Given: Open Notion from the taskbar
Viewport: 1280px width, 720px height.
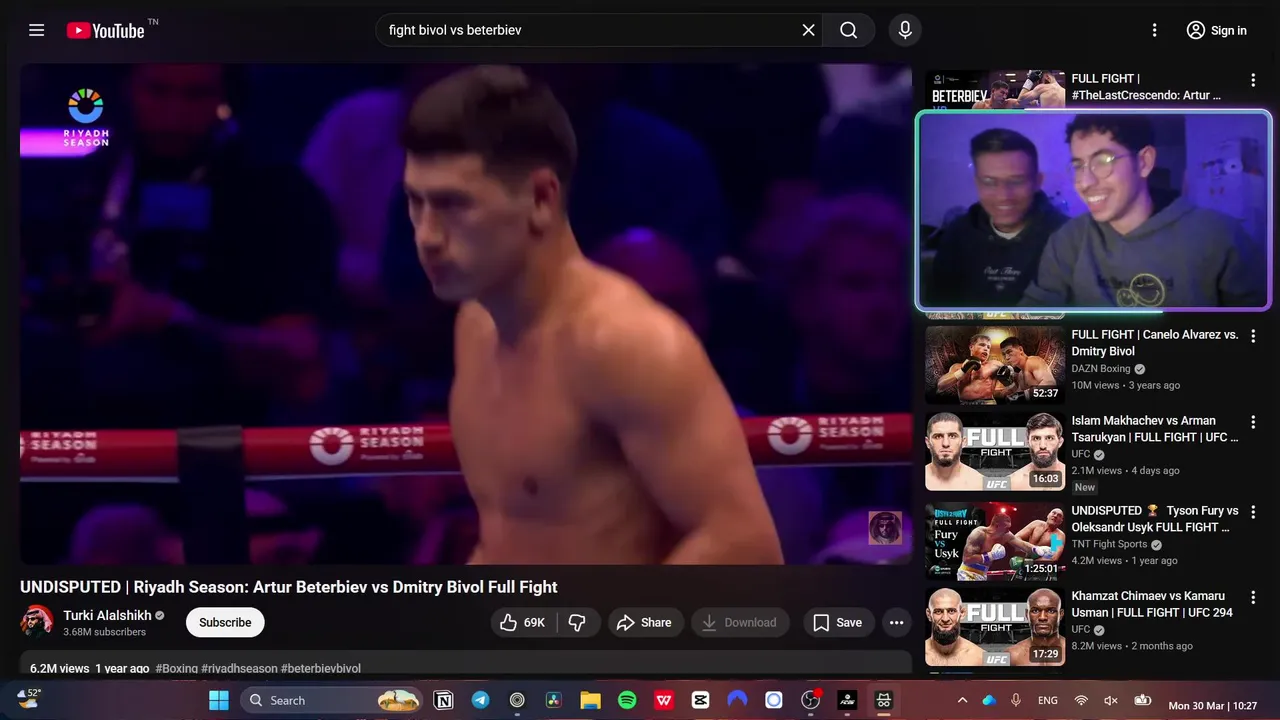Looking at the screenshot, I should 443,700.
